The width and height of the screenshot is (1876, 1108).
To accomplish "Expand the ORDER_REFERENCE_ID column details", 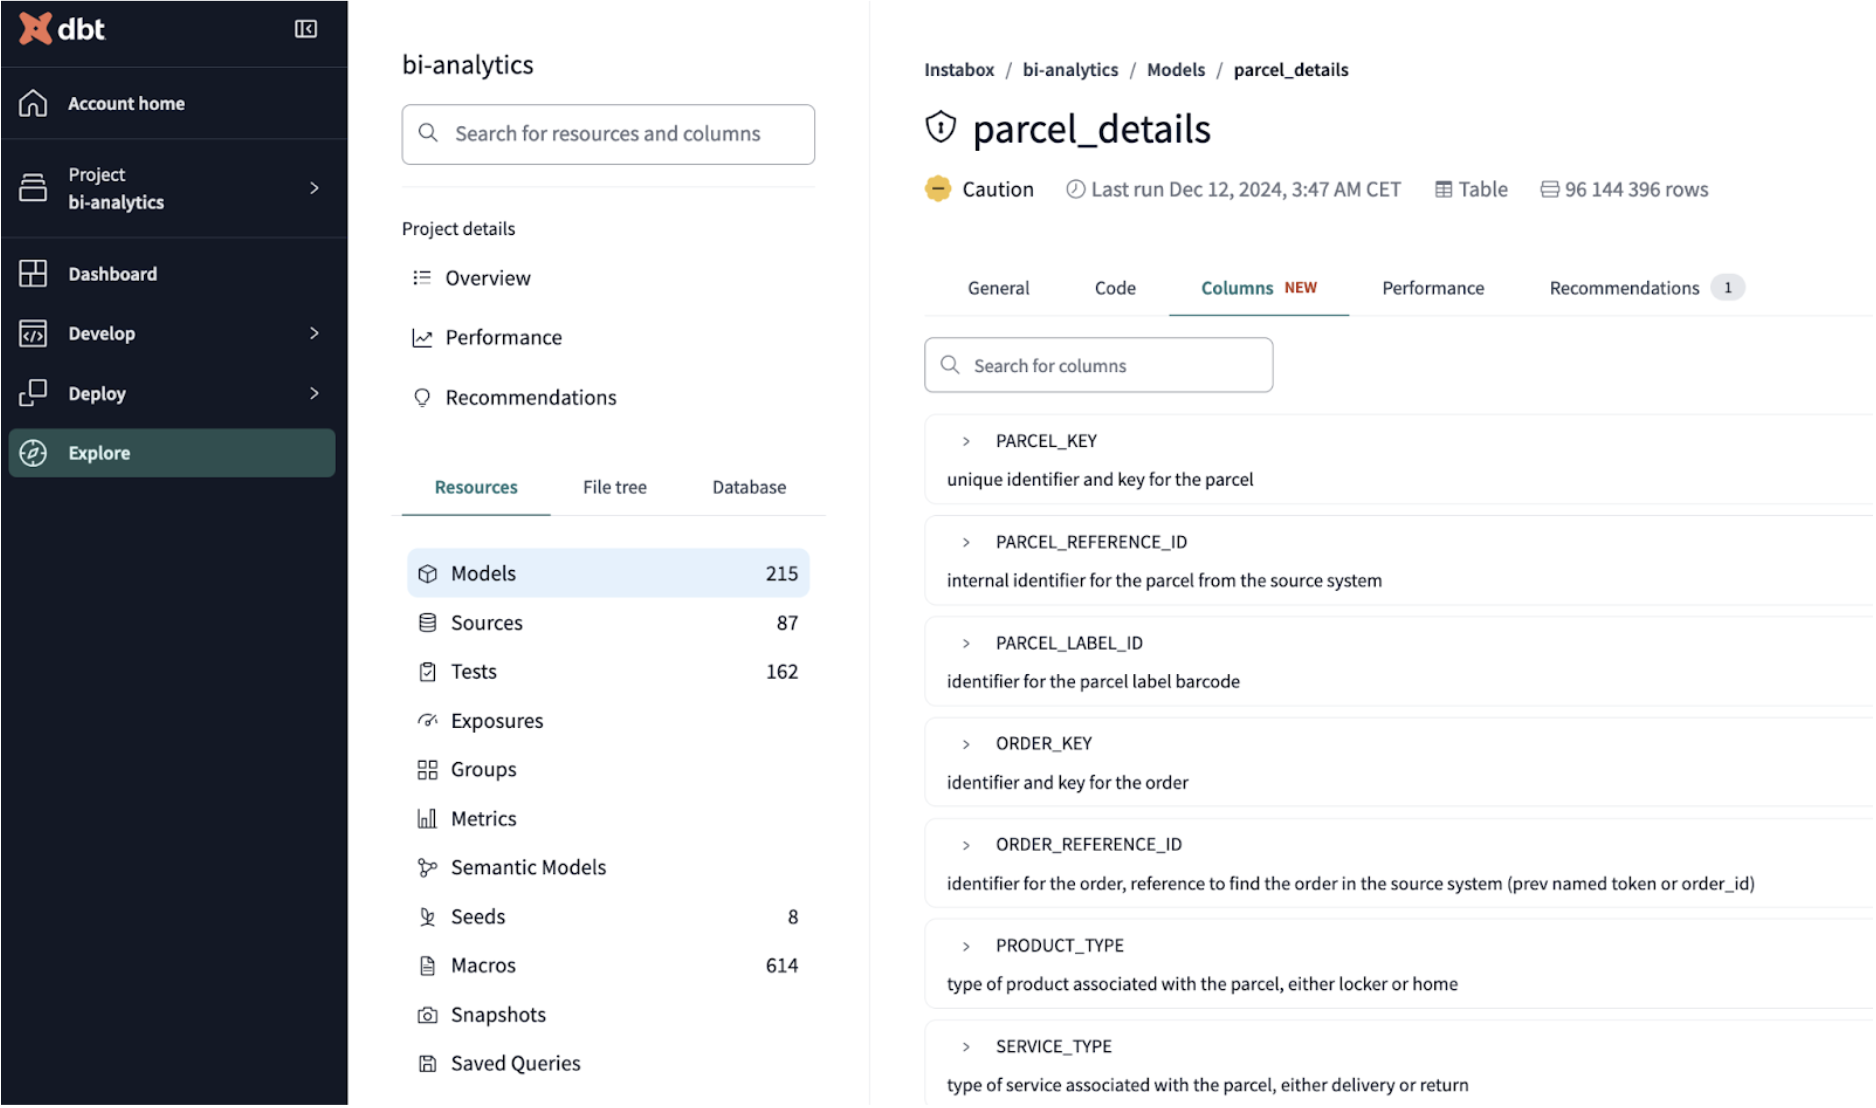I will (x=966, y=845).
